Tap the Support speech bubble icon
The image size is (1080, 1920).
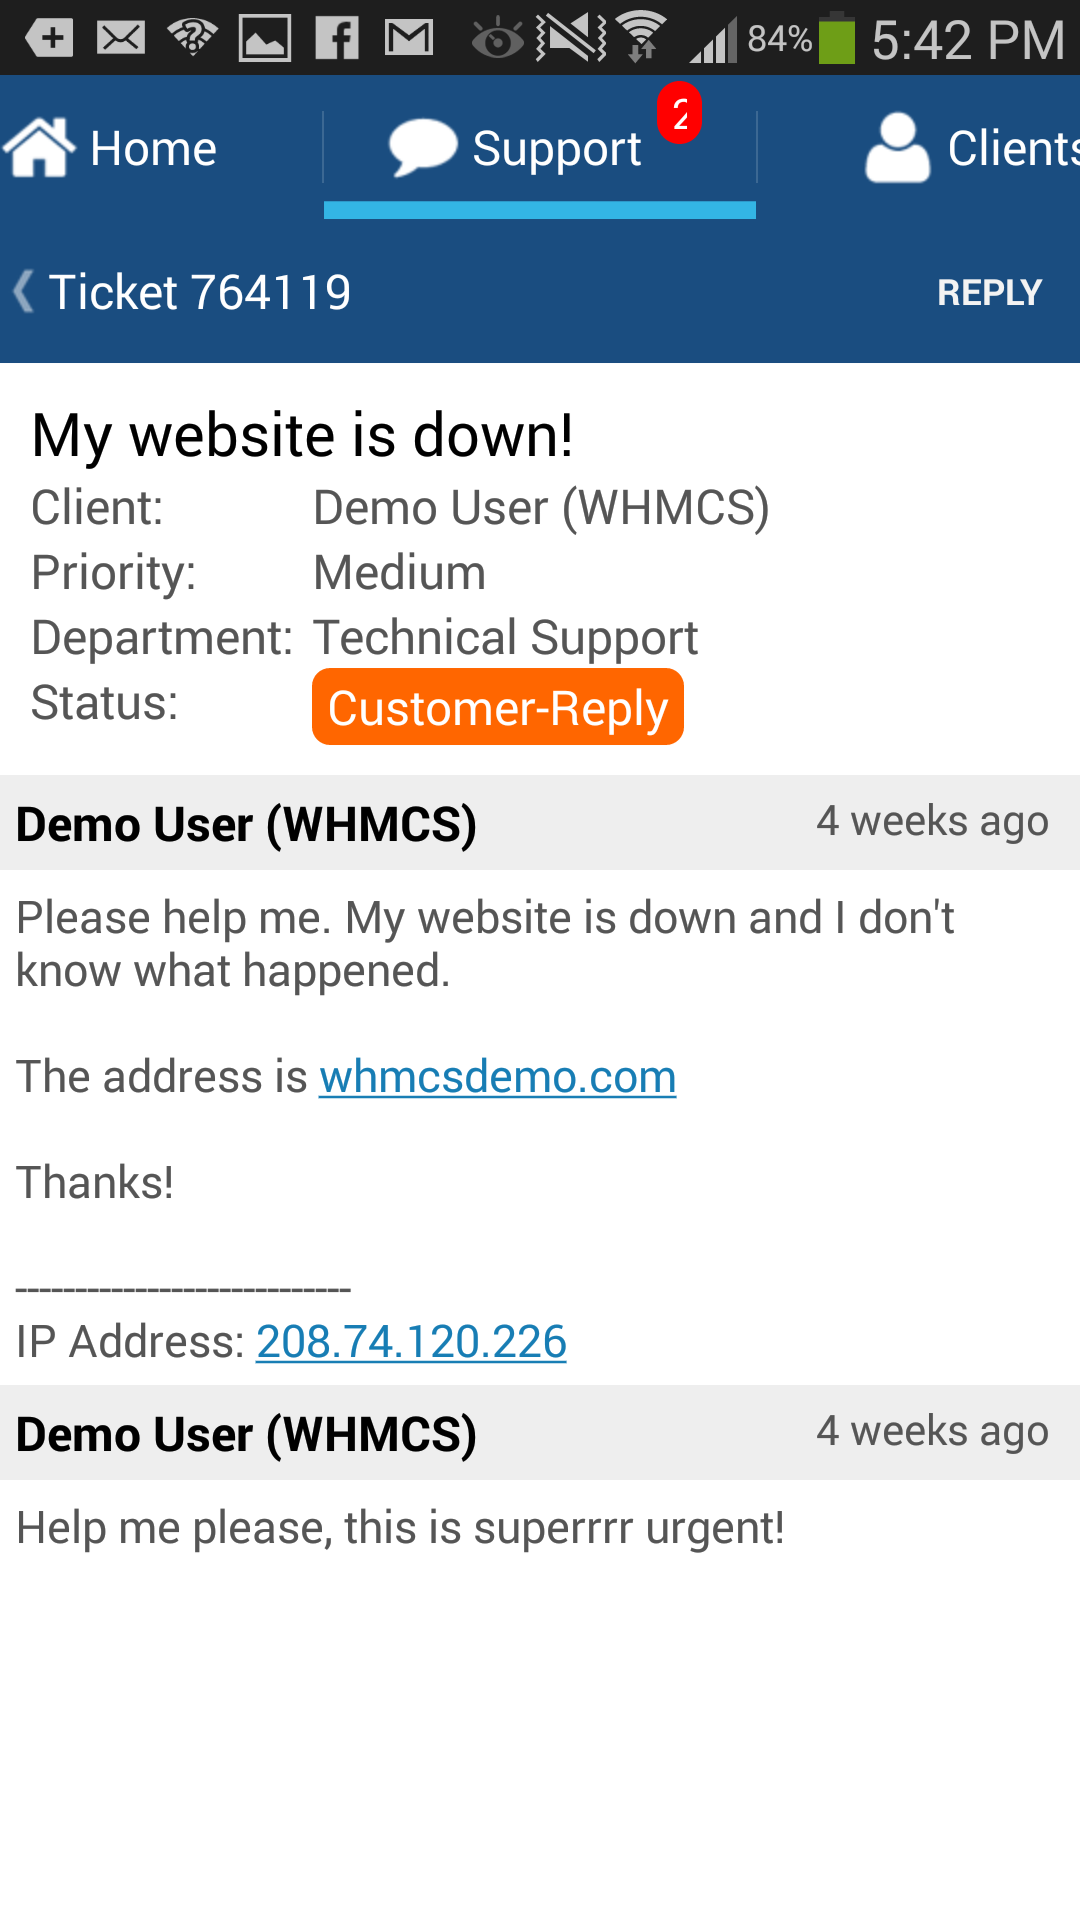pyautogui.click(x=423, y=147)
